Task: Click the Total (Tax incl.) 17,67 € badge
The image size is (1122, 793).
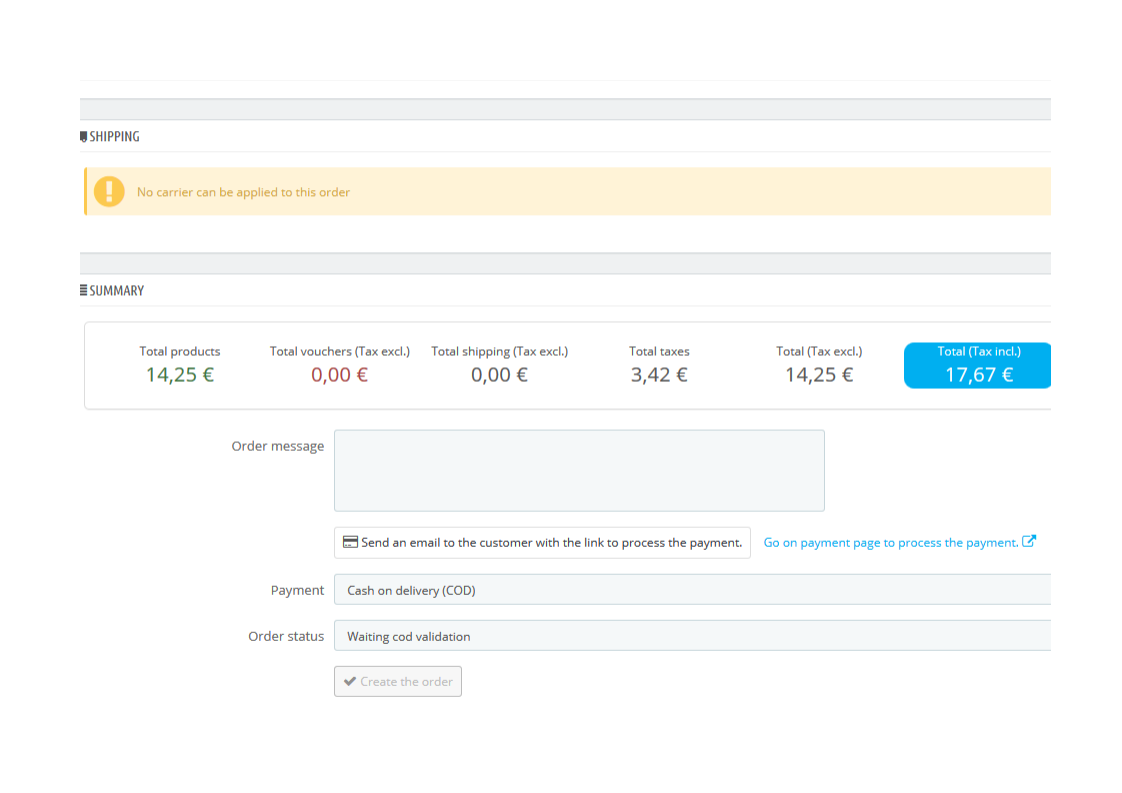Action: [977, 365]
